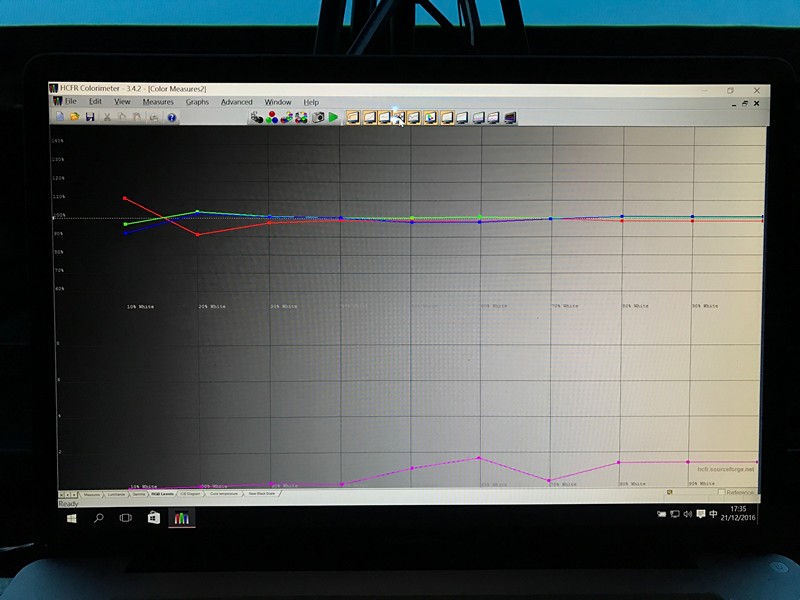Open Task View on the taskbar

(126, 518)
